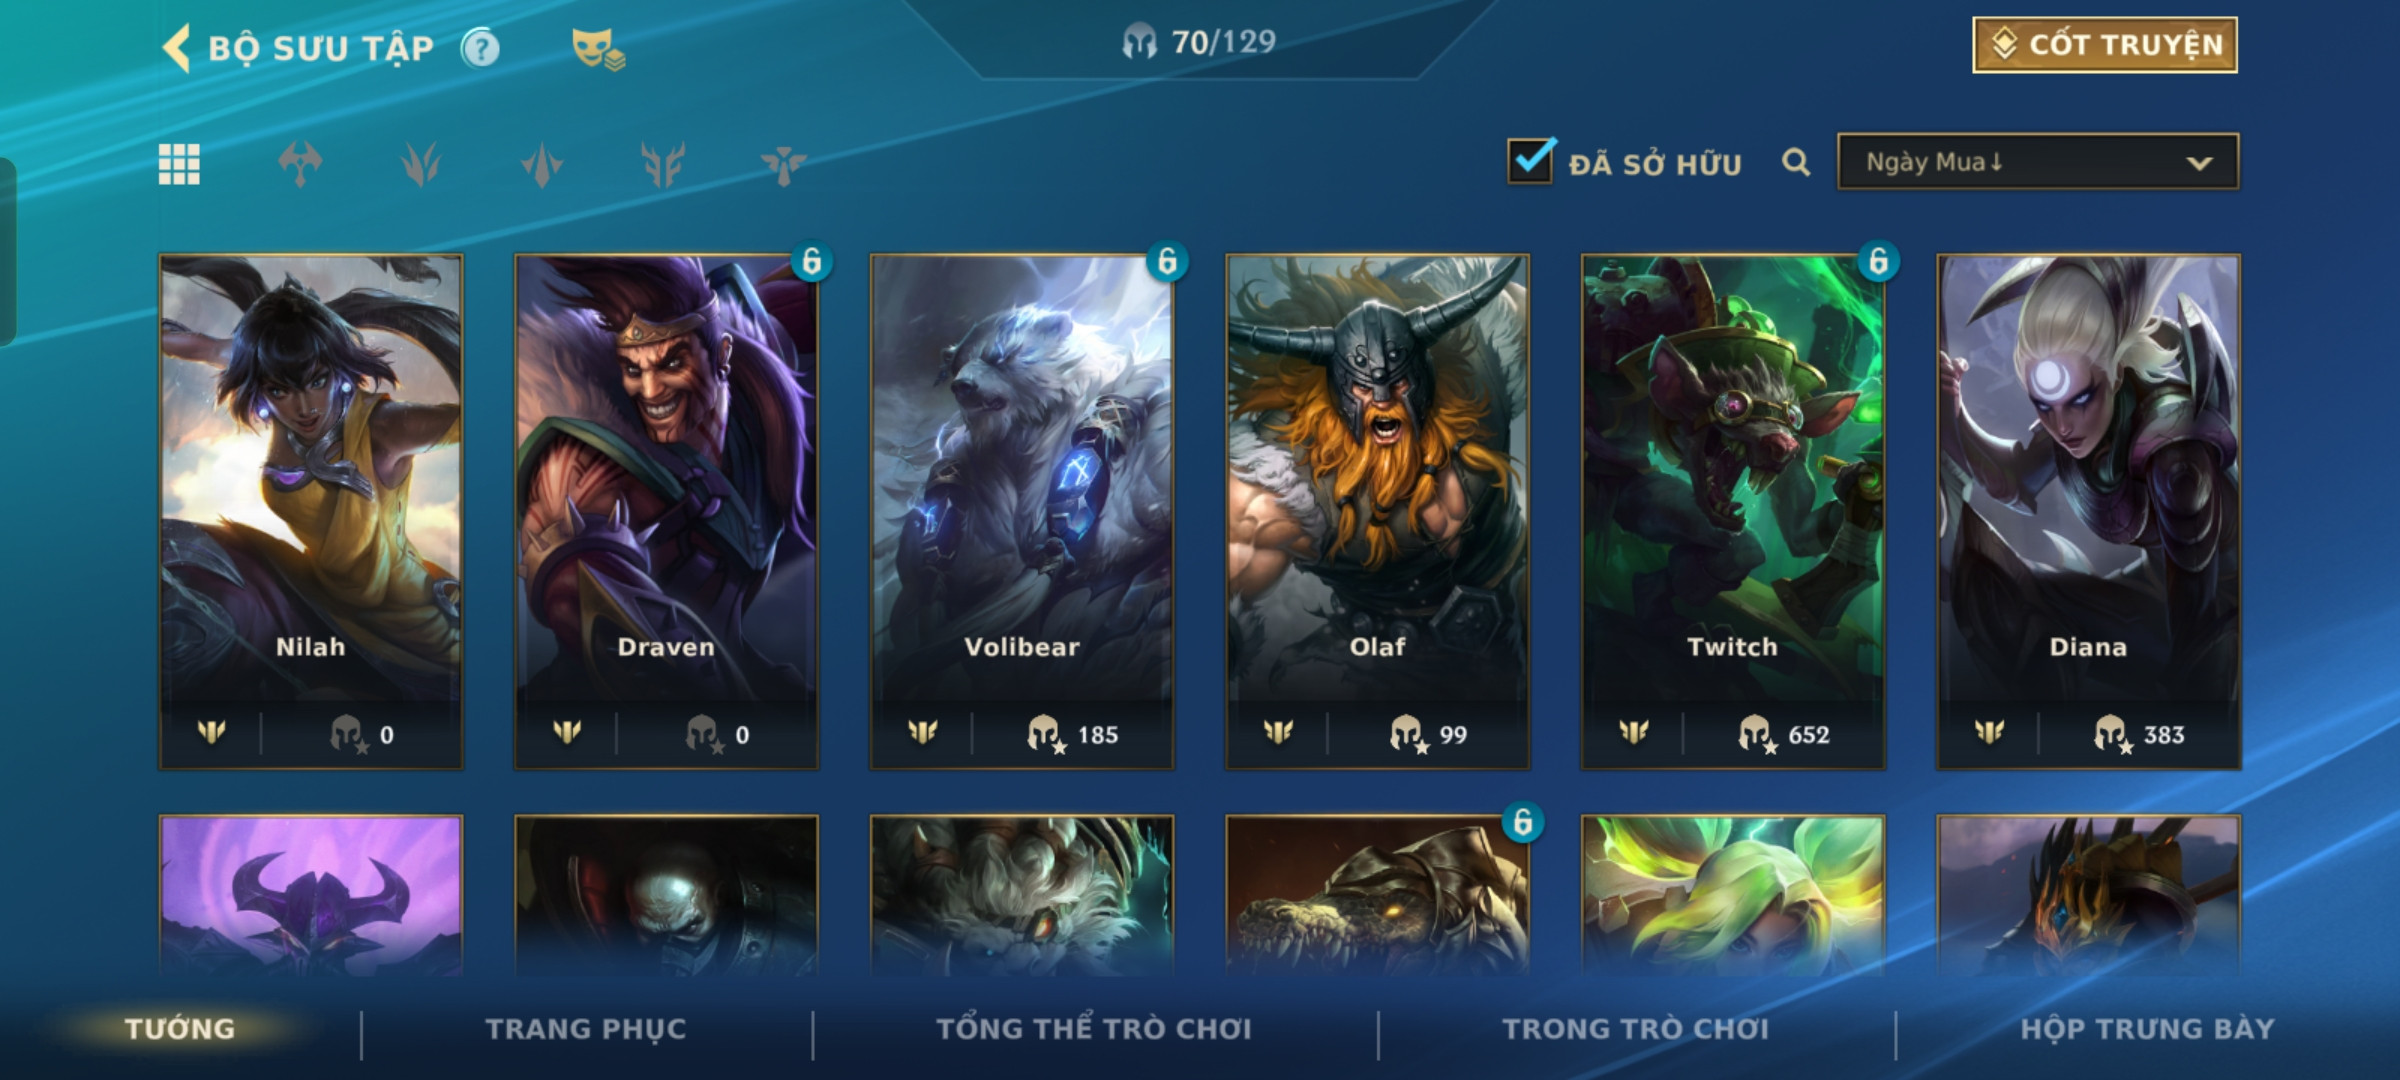Open the Hộp Trưng Bày tab
The image size is (2400, 1080).
click(x=2147, y=1029)
